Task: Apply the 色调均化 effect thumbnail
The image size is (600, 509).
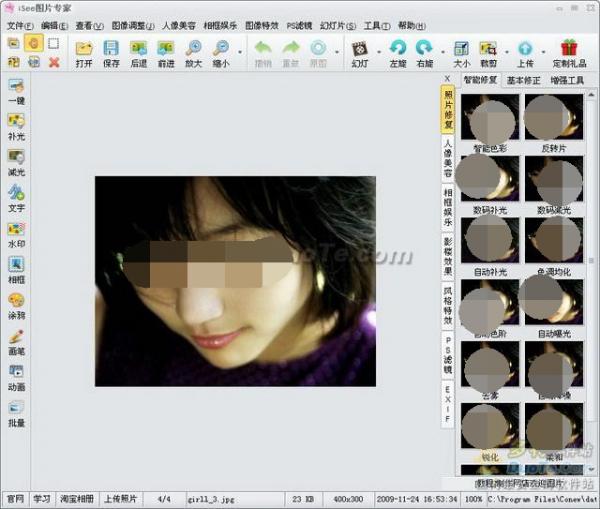Action: click(554, 240)
